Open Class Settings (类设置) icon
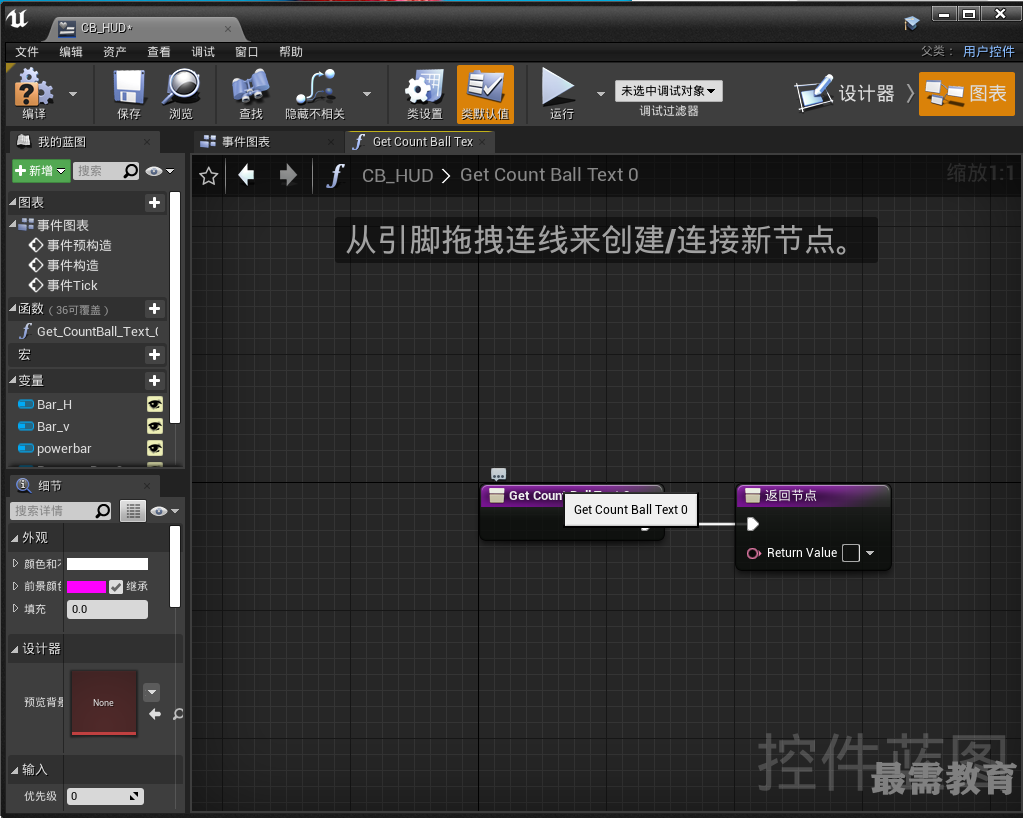The width and height of the screenshot is (1023, 818). (425, 93)
